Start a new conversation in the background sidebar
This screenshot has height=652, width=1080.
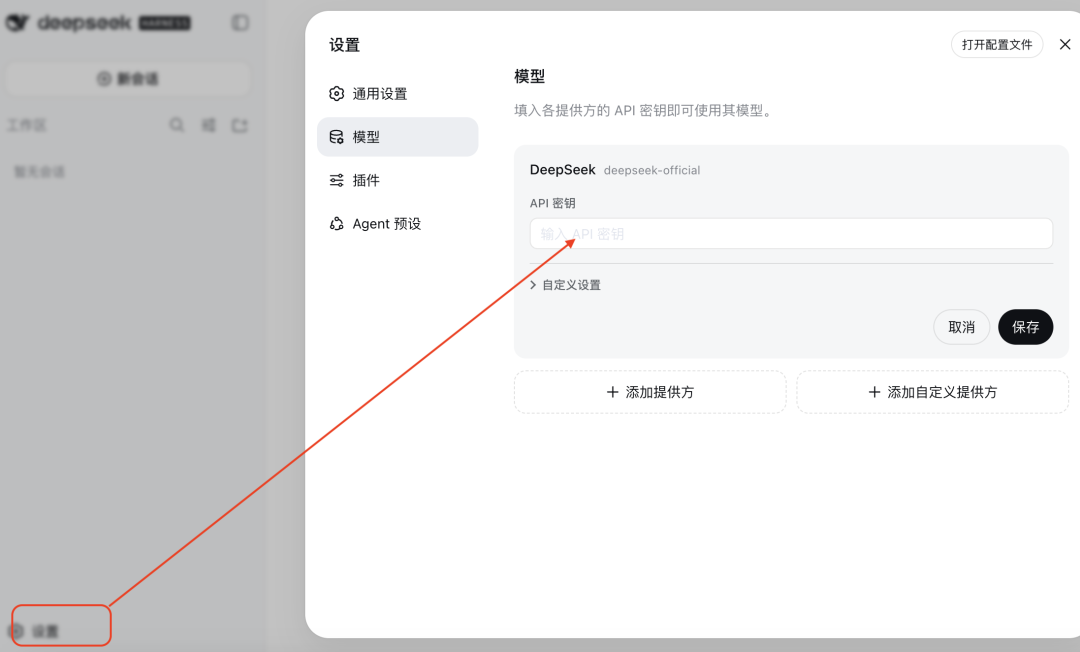pyautogui.click(x=127, y=78)
